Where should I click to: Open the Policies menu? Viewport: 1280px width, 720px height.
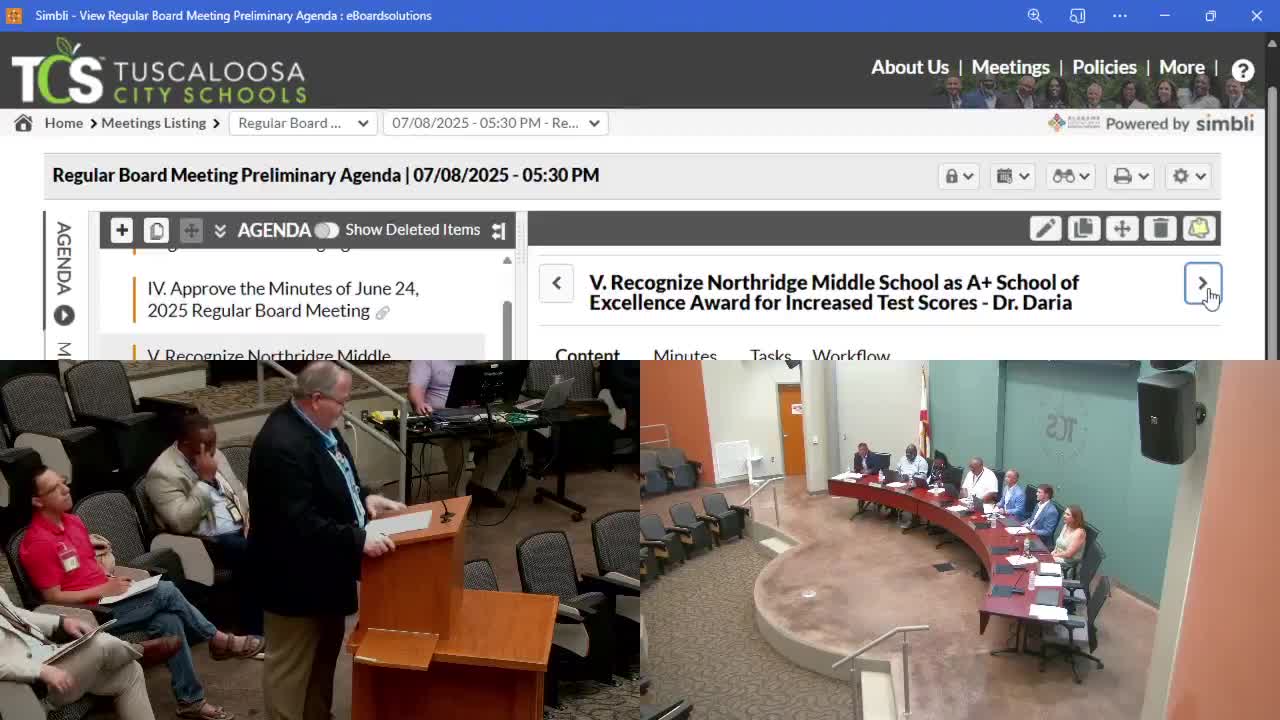tap(1104, 67)
